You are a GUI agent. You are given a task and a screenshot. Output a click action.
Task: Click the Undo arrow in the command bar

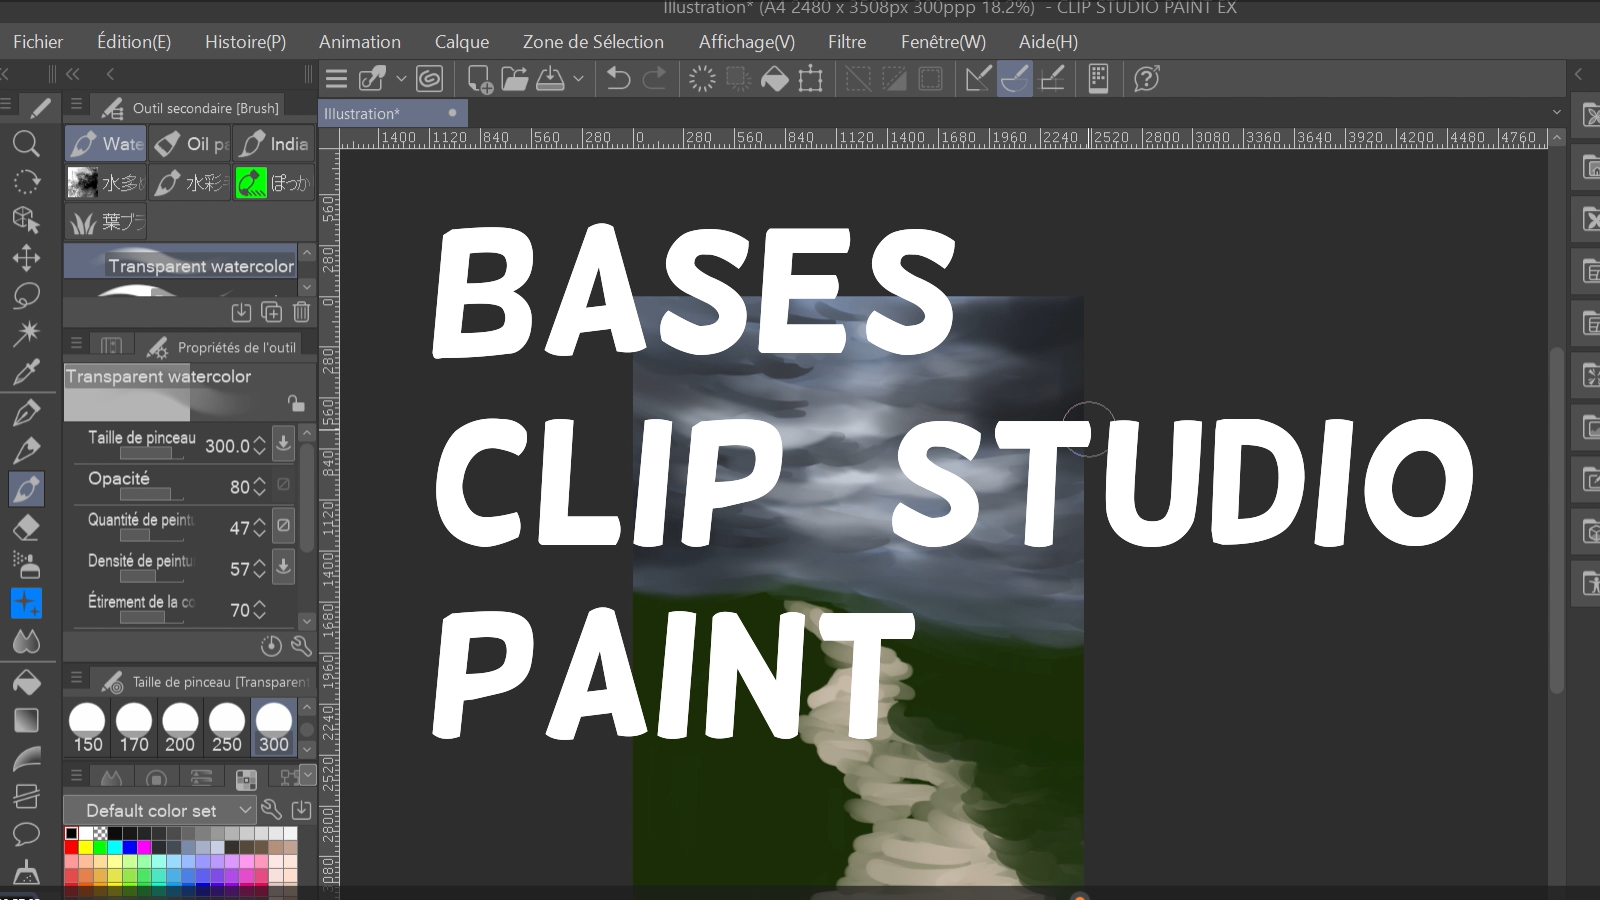click(x=618, y=79)
